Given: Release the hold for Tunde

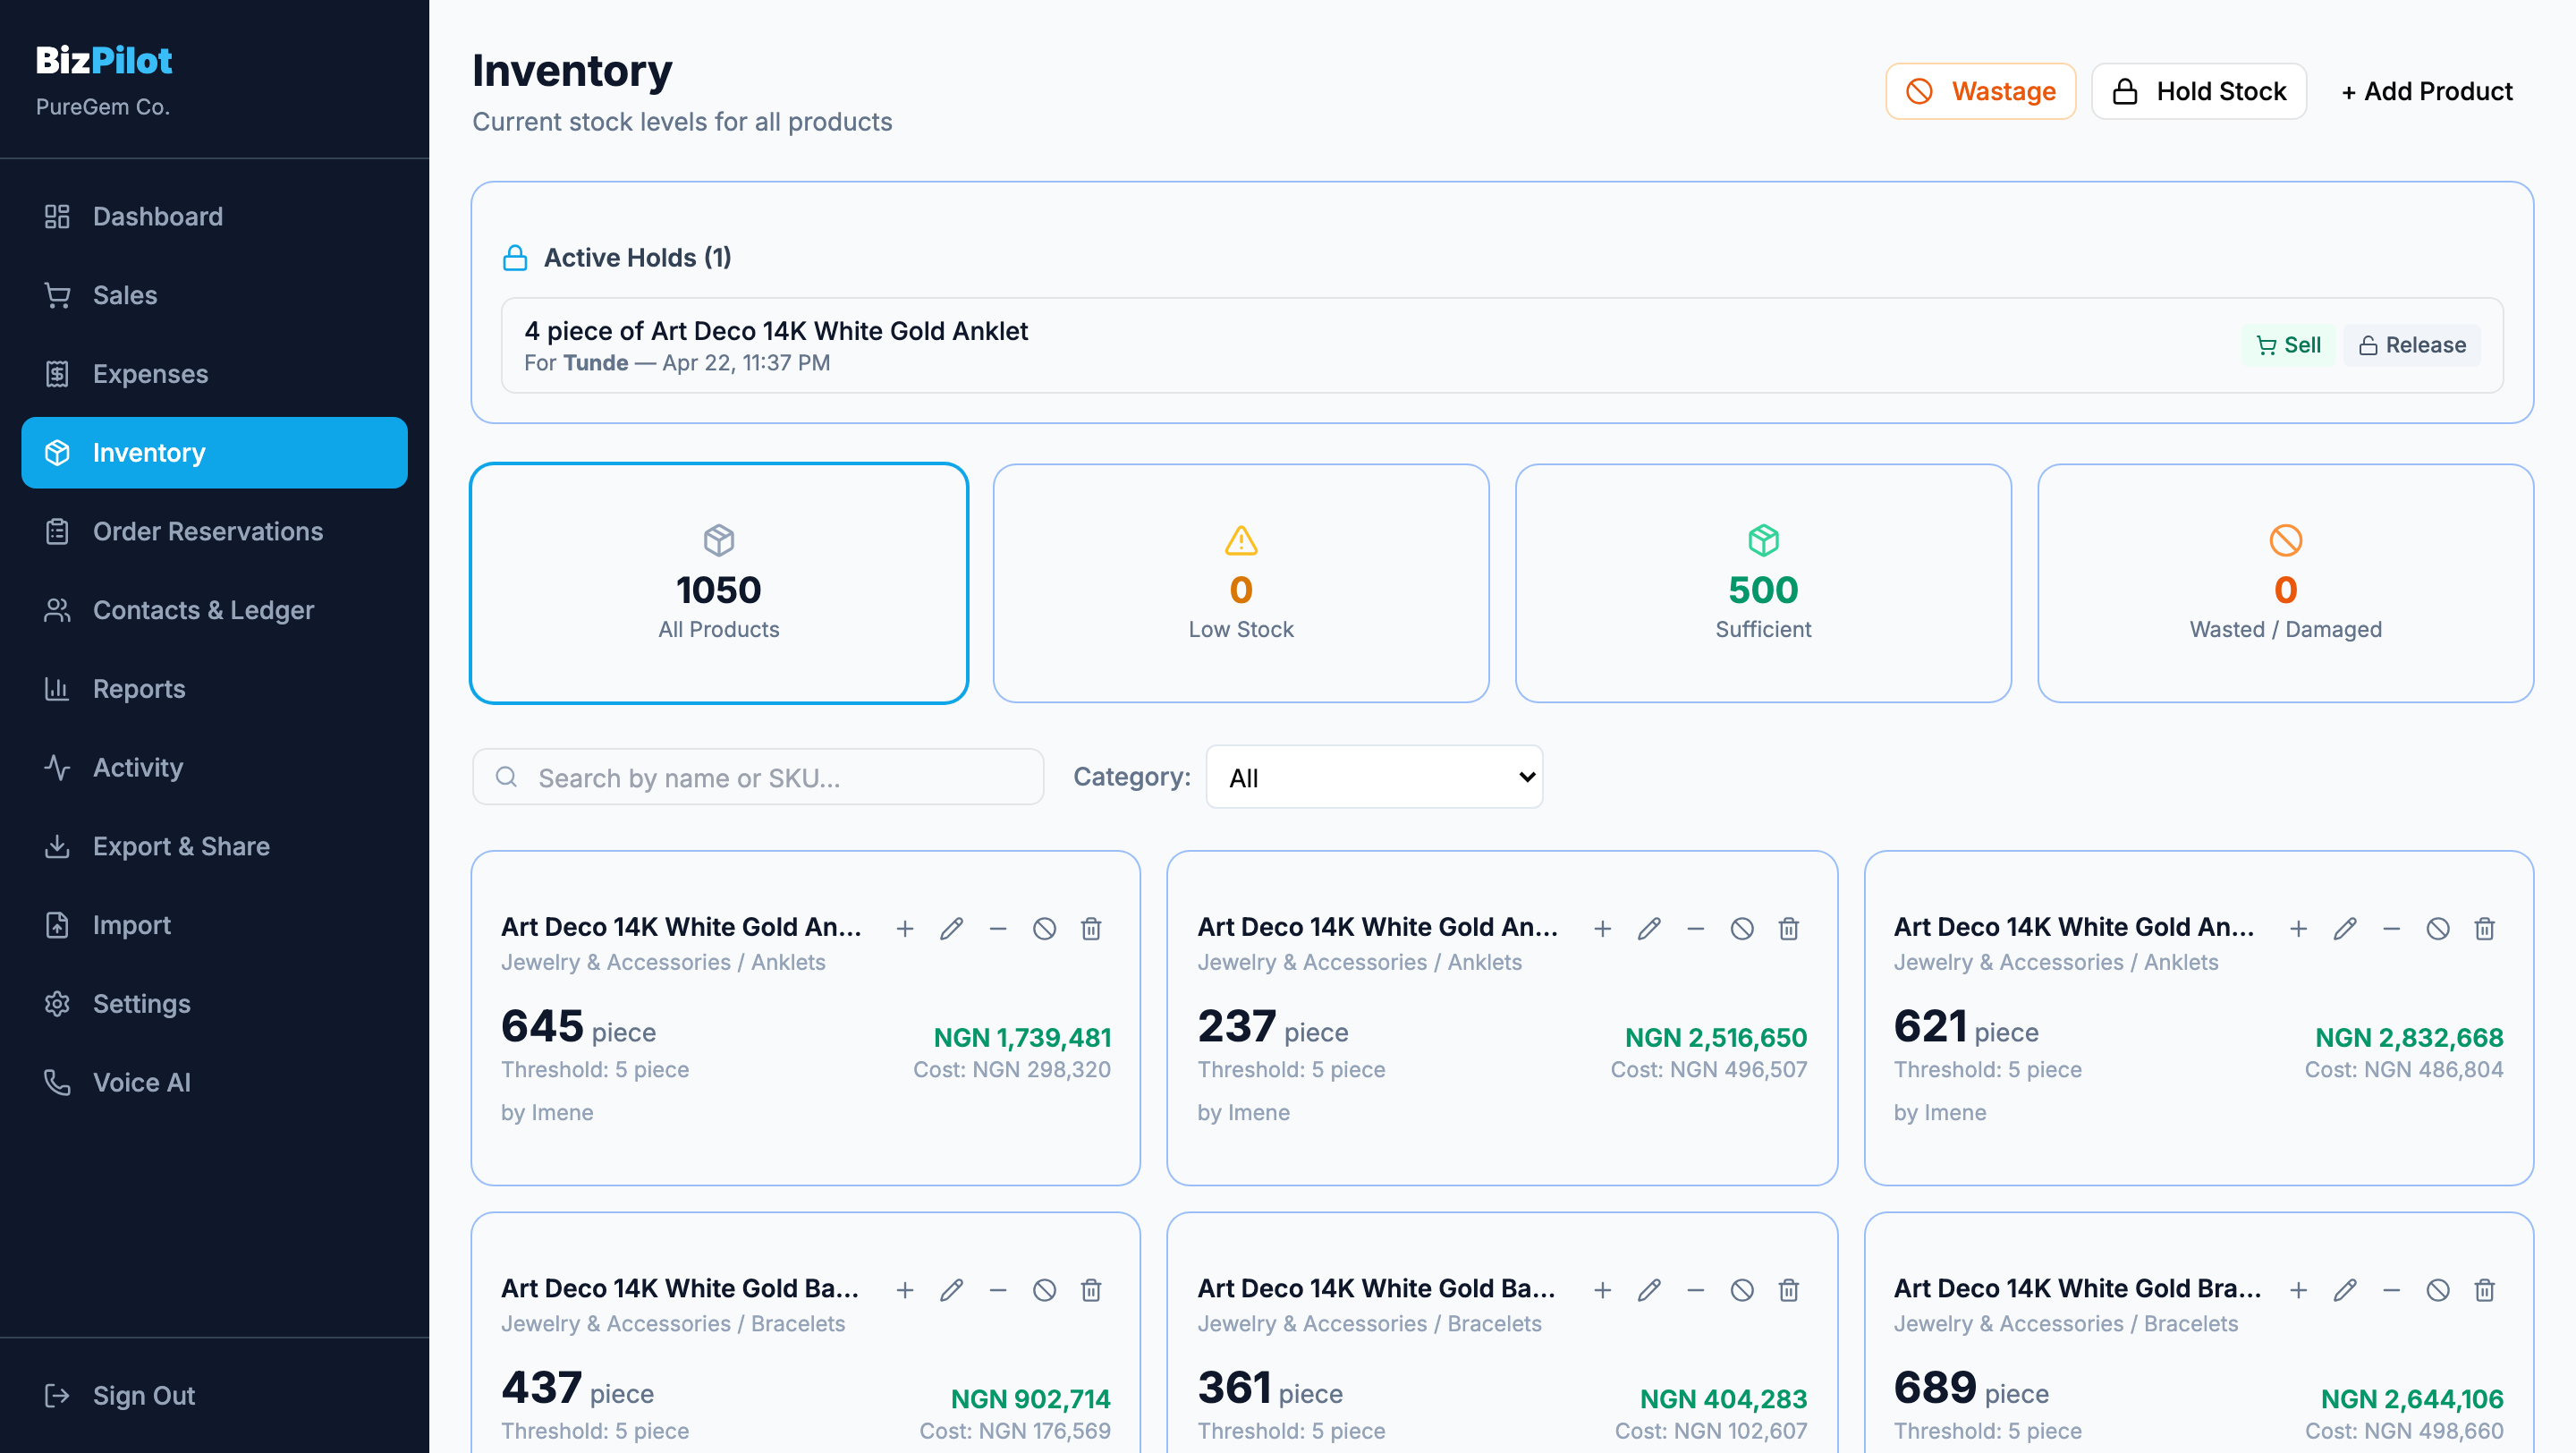Looking at the screenshot, I should pos(2412,345).
